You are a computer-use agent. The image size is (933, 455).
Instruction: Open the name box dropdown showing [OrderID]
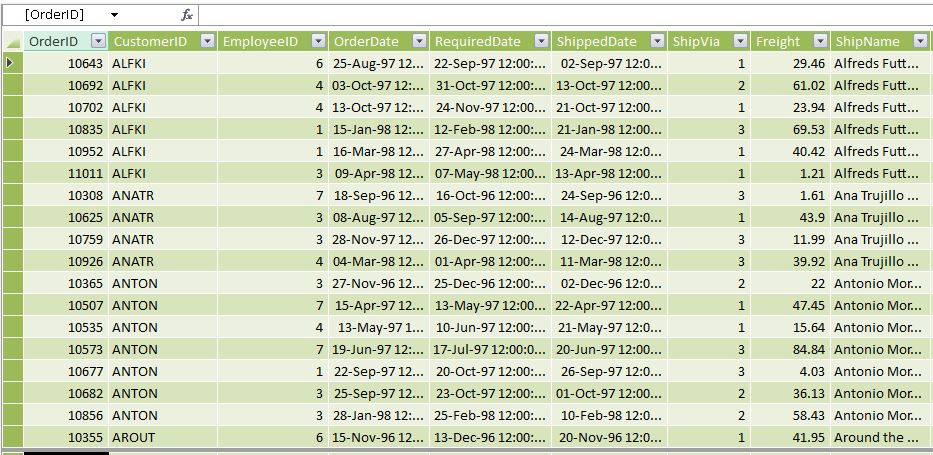pyautogui.click(x=114, y=15)
